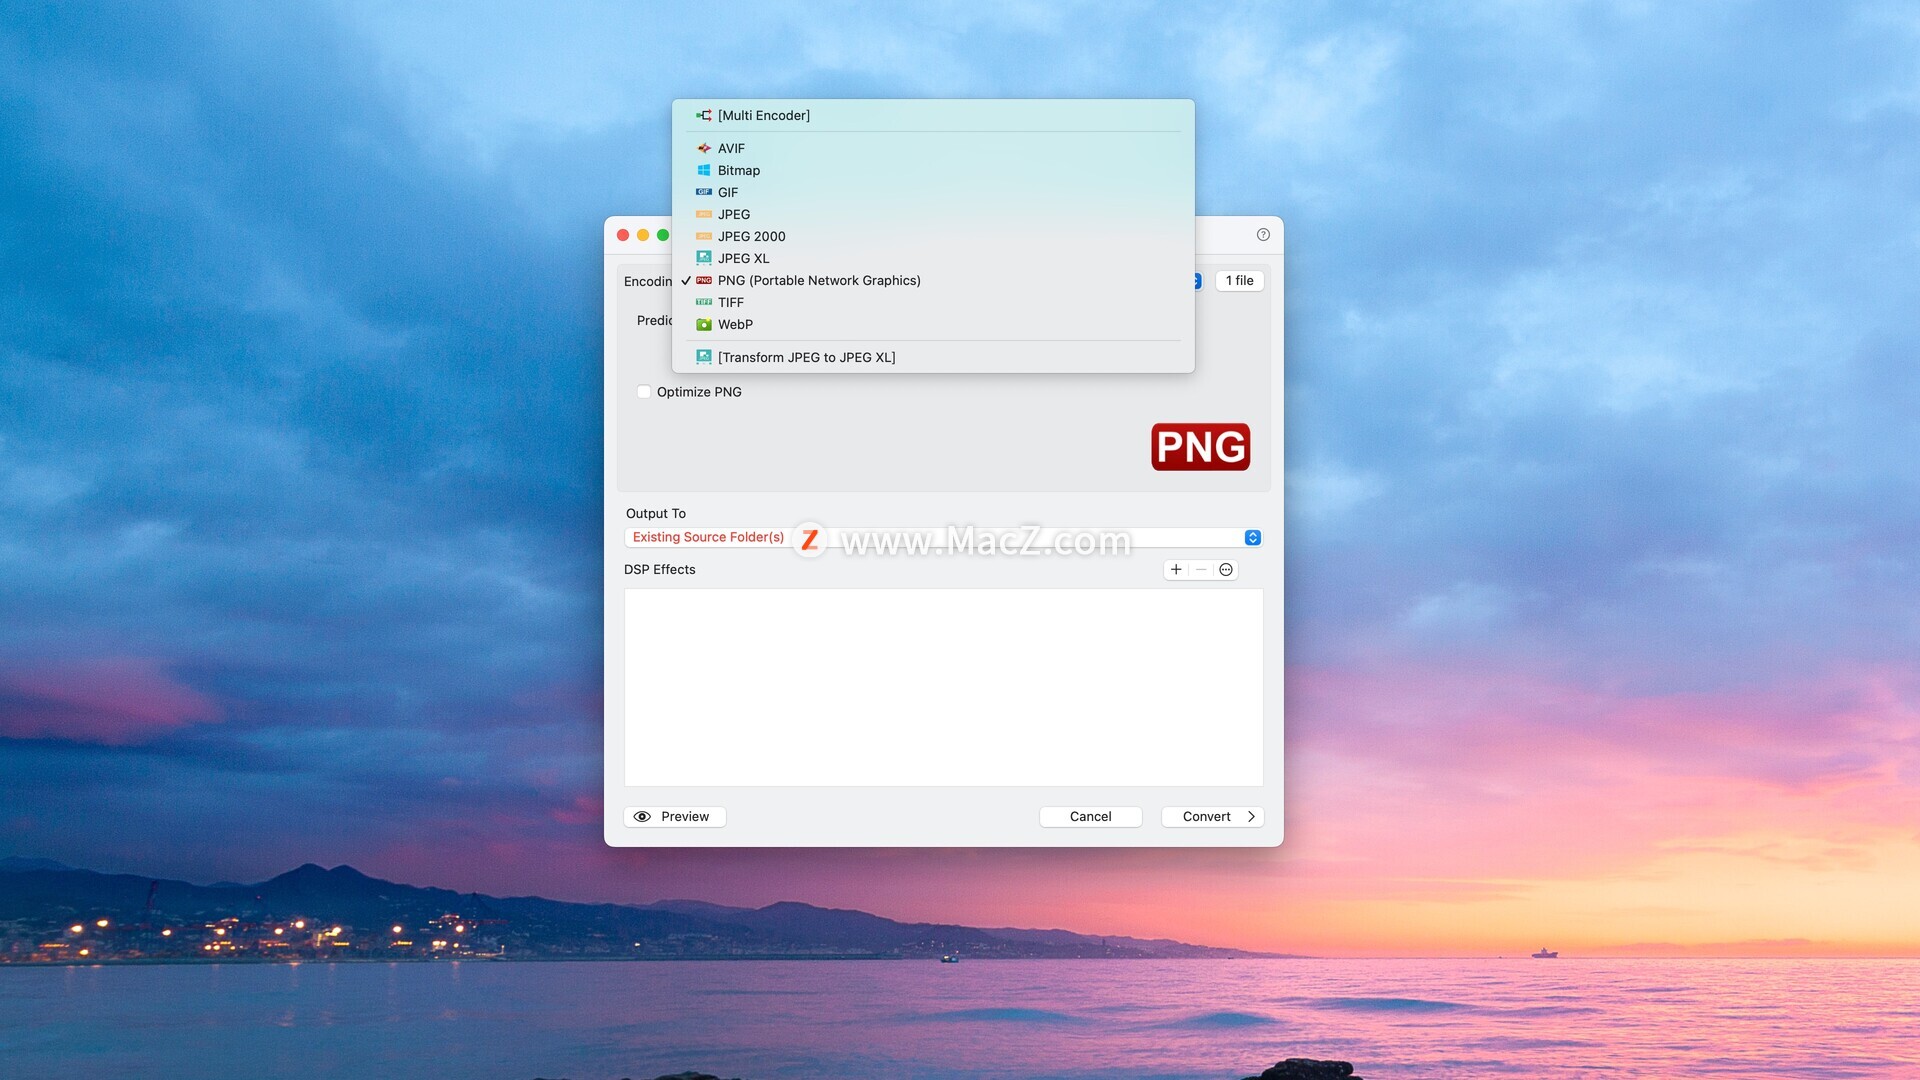This screenshot has height=1080, width=1920.
Task: Choose JPEG XL from the encoder list
Action: point(743,259)
